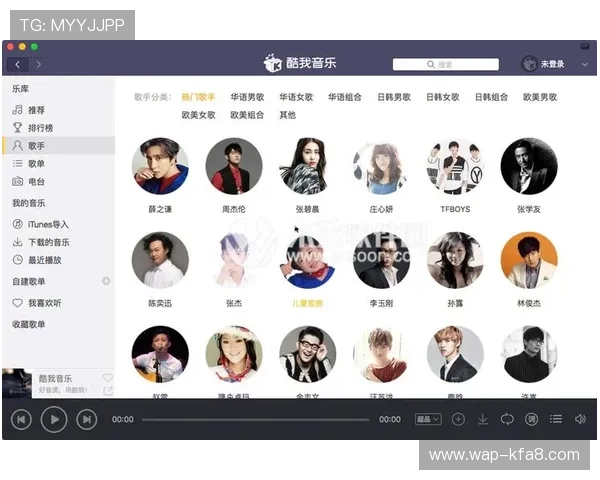The image size is (600, 480).
Task: Add a new playlist with the 自建歌单 plus icon
Action: (x=106, y=281)
